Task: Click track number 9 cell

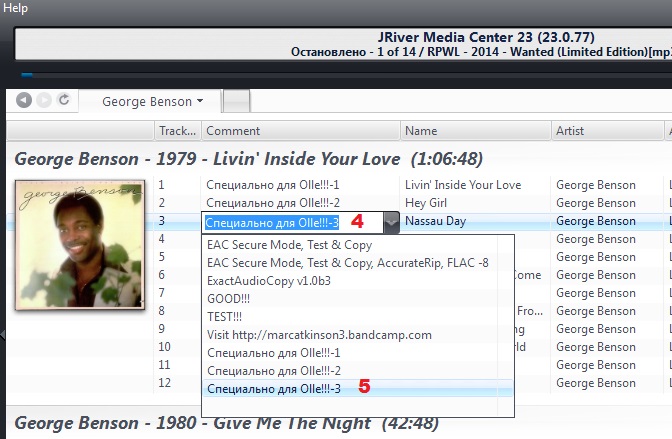Action: 161,329
